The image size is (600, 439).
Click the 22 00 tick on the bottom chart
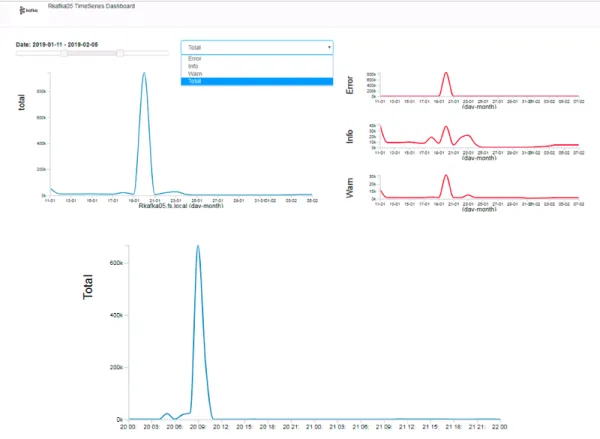tap(499, 427)
